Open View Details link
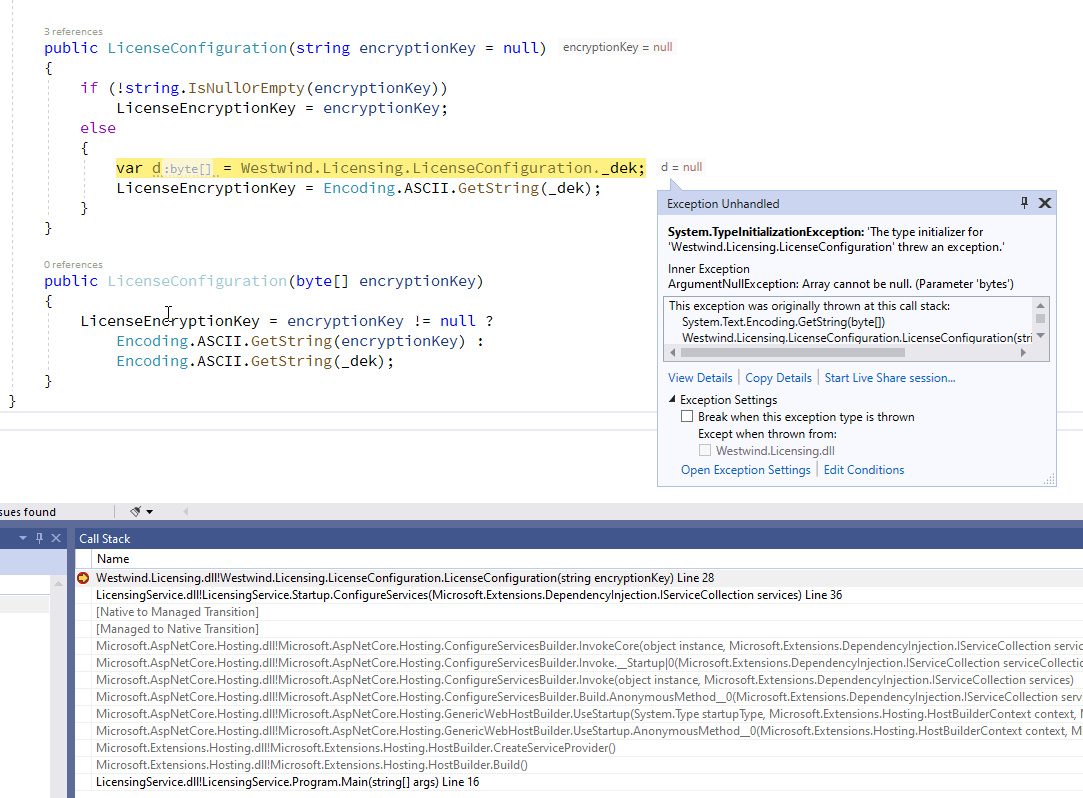The width and height of the screenshot is (1083, 798). coord(700,378)
